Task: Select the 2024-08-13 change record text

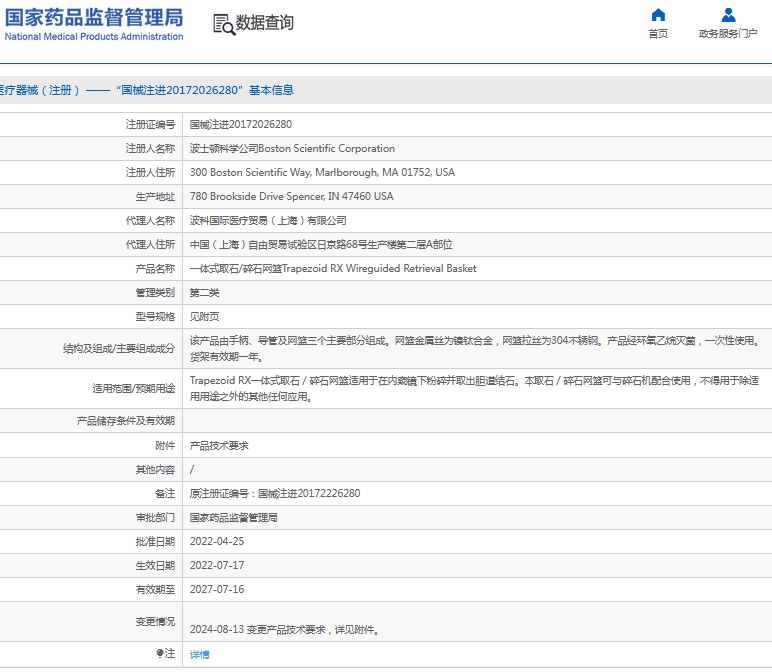Action: [284, 630]
